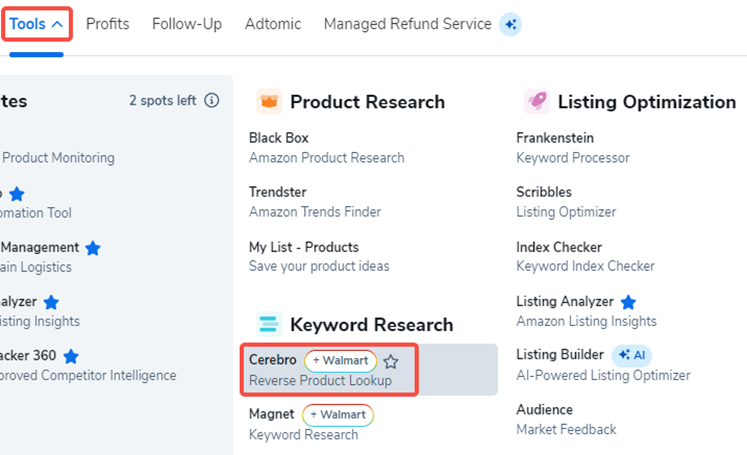Toggle the blue star beside acker 360
This screenshot has width=747, height=455.
coord(71,356)
